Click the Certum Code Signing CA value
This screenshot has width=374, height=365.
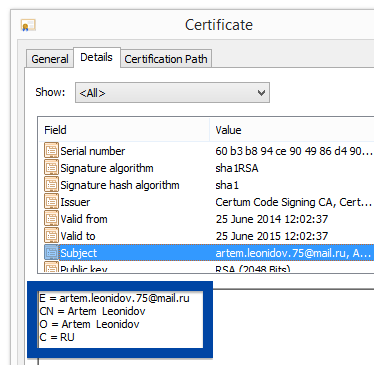coord(293,202)
